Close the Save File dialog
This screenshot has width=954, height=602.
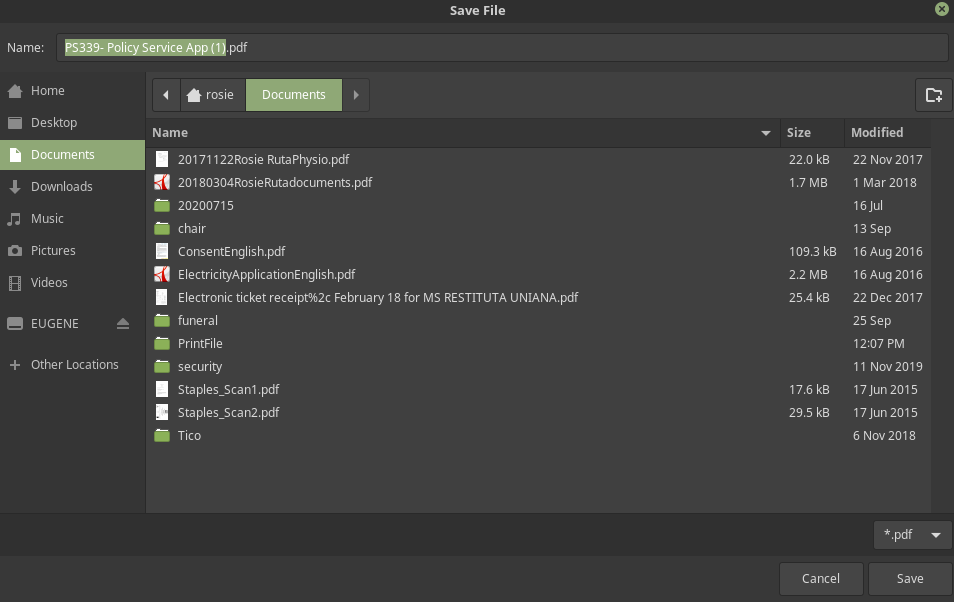(941, 9)
